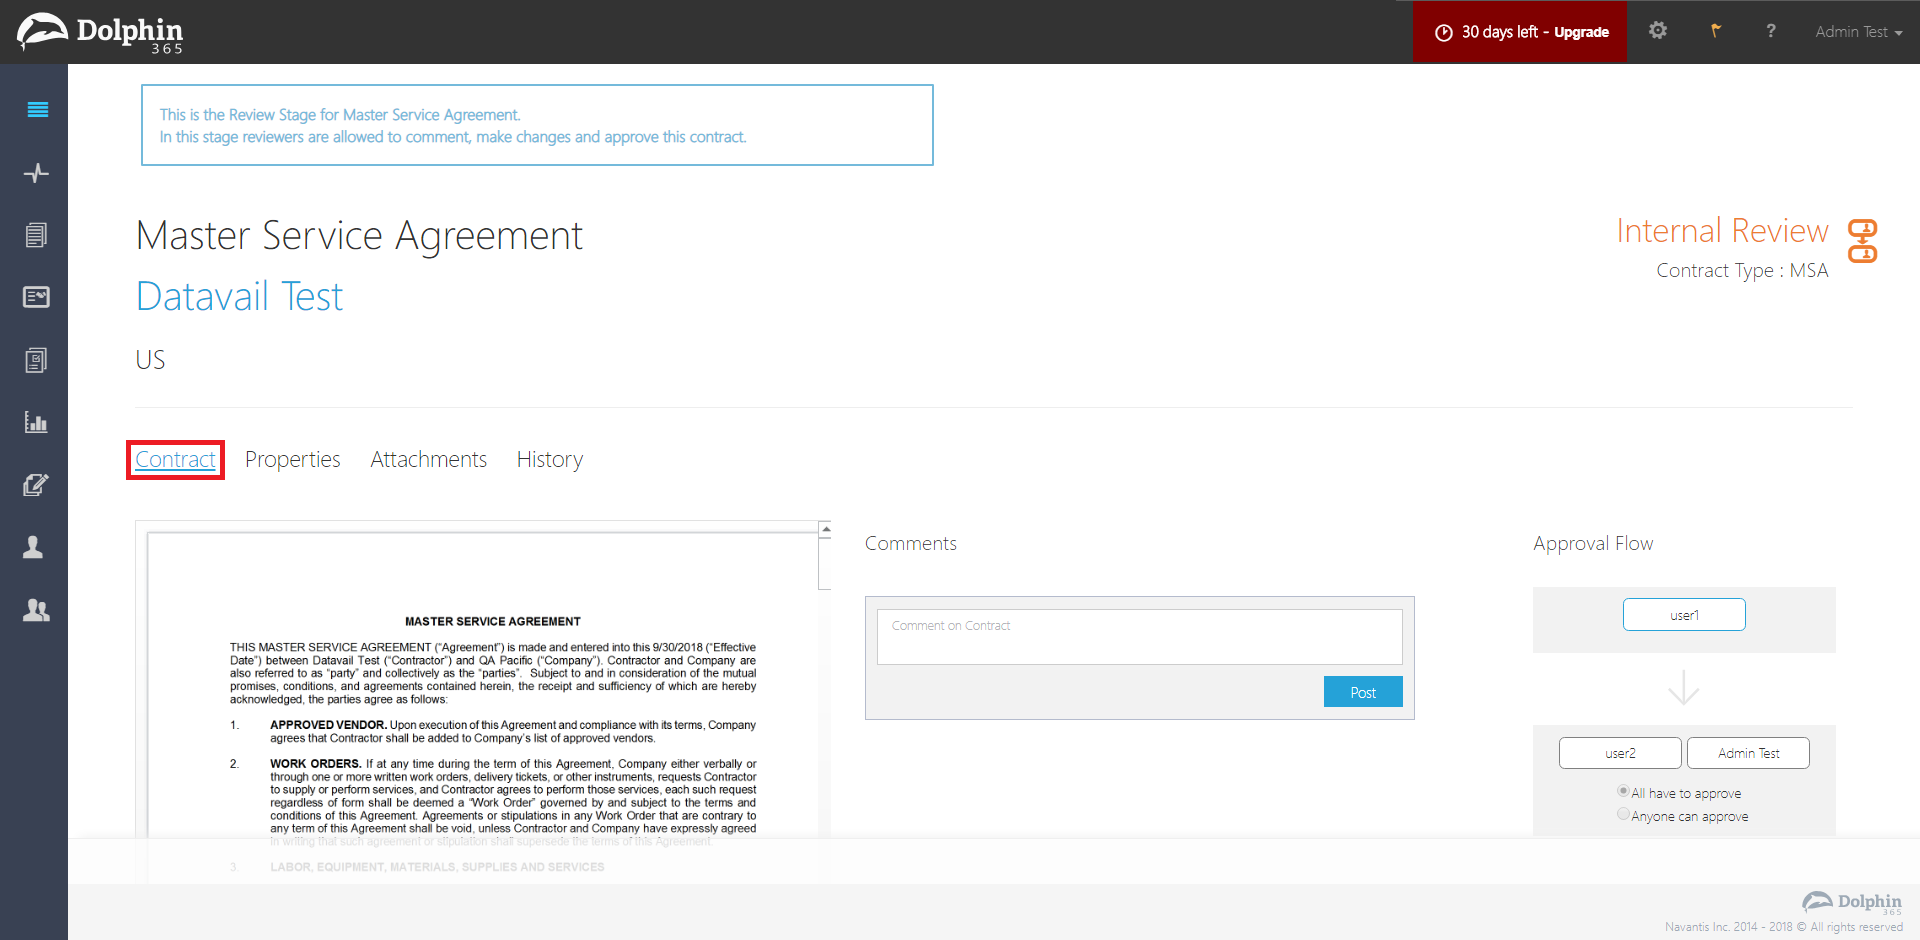Click the user2 approver button
The width and height of the screenshot is (1920, 940).
[x=1620, y=753]
